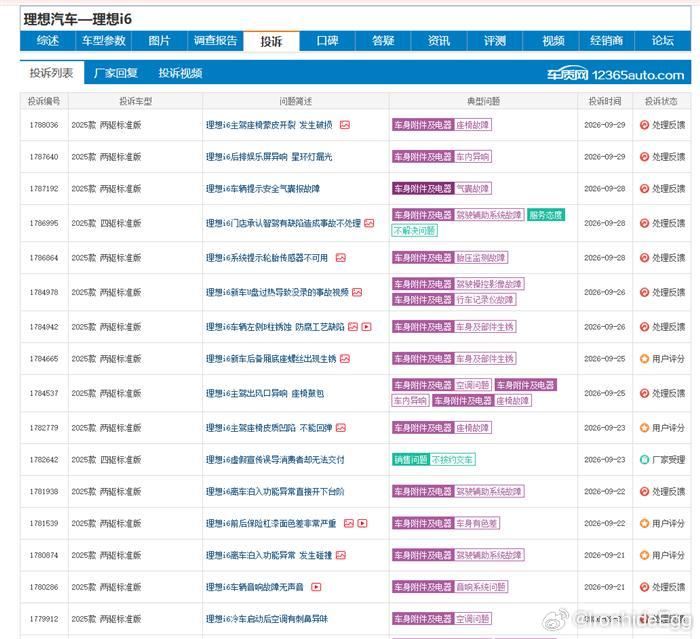Open the 综述 tab

[x=47, y=41]
